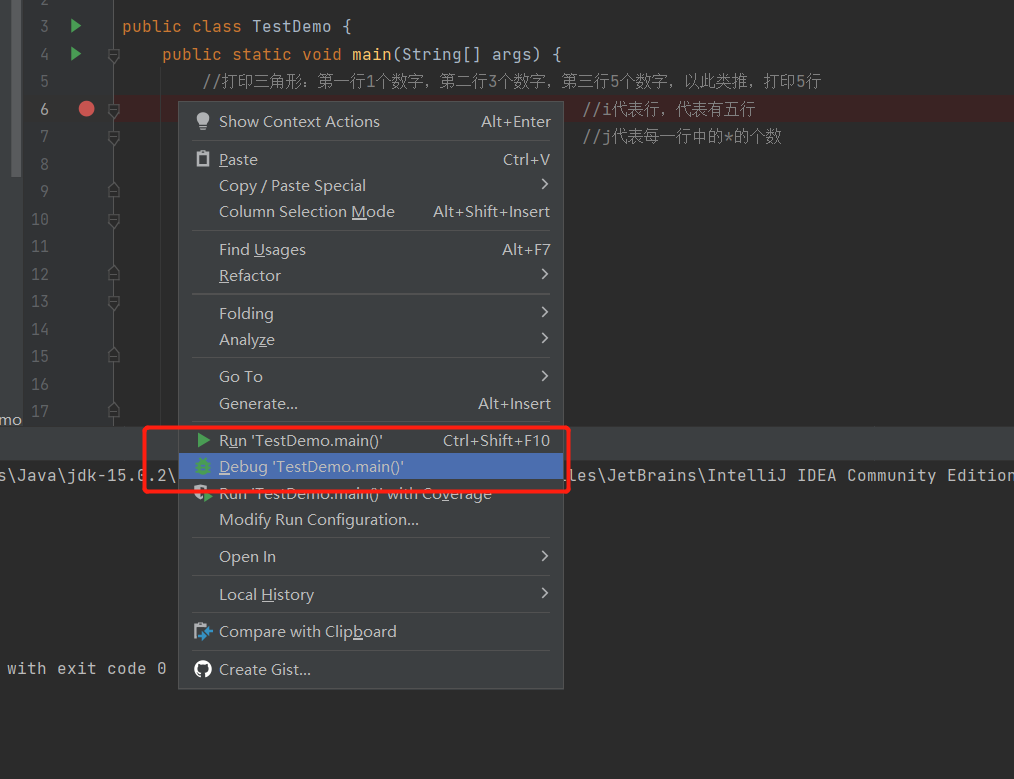This screenshot has width=1014, height=779.
Task: Click line number 8 in the gutter
Action: [x=44, y=164]
